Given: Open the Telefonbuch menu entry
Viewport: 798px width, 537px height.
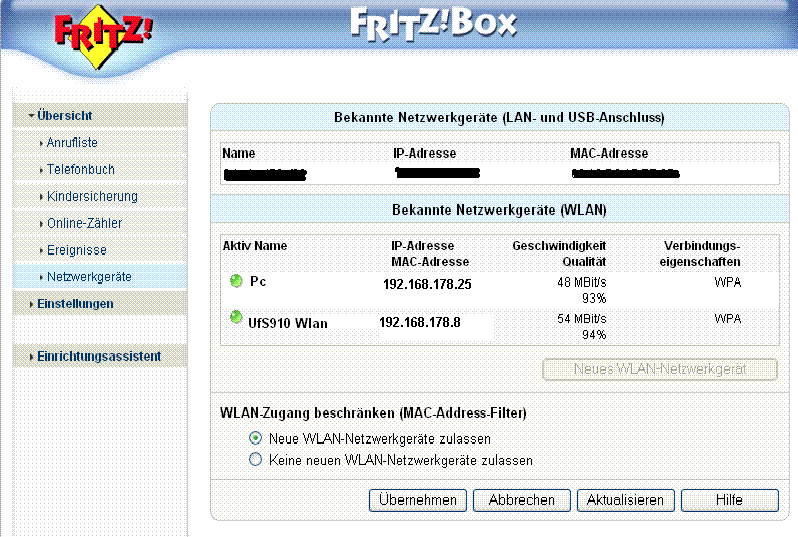Looking at the screenshot, I should [80, 170].
